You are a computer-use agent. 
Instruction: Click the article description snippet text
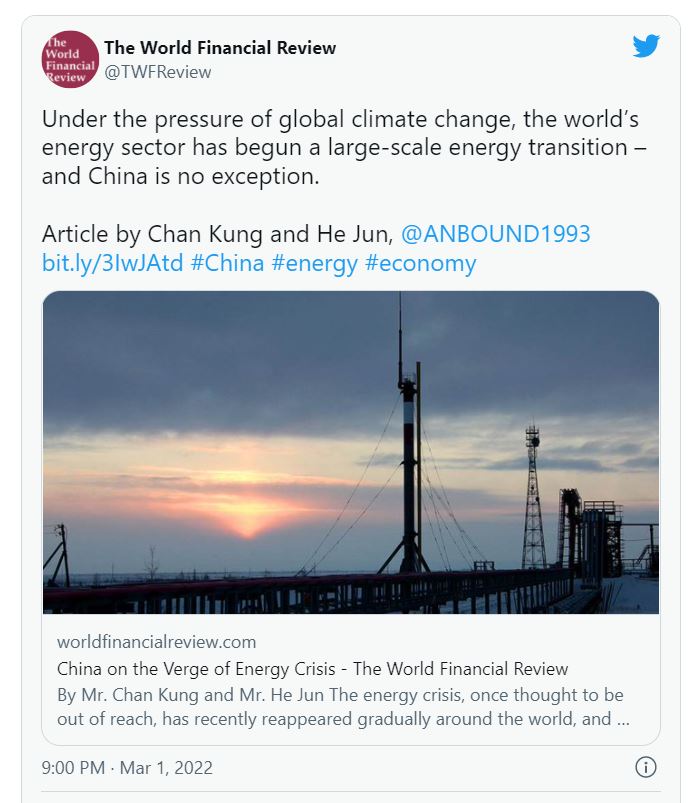coord(343,707)
